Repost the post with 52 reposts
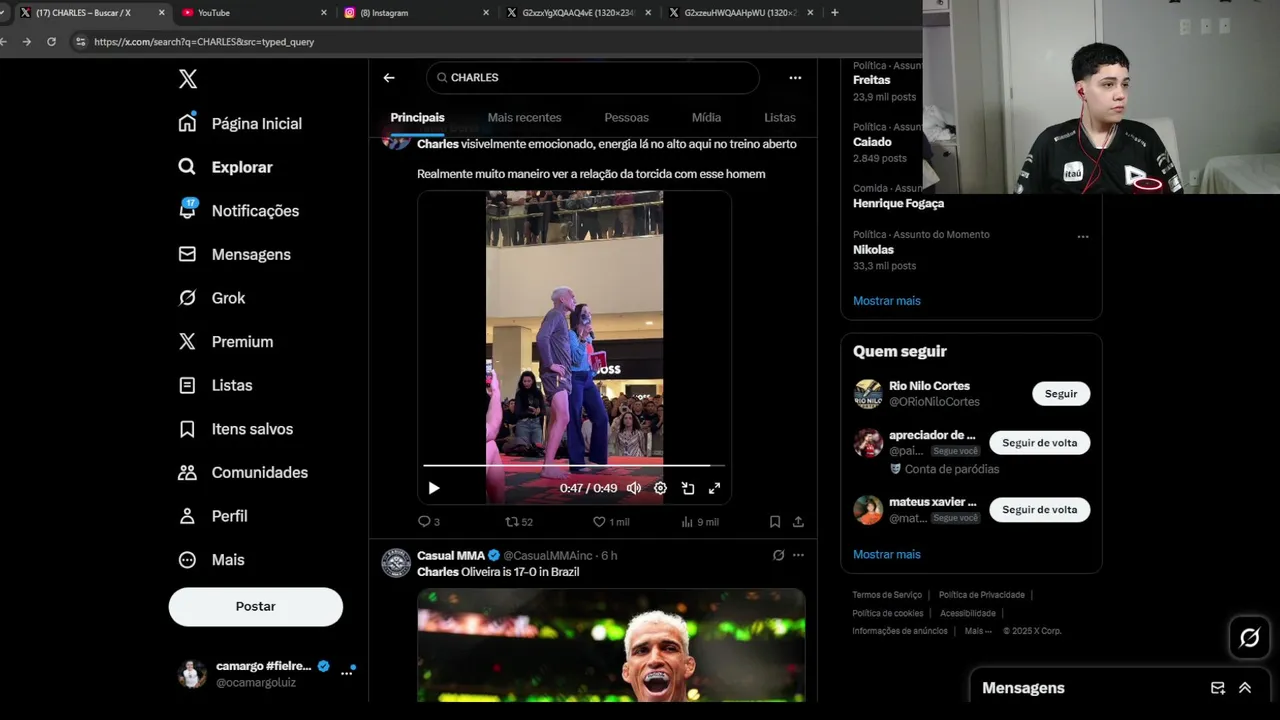The height and width of the screenshot is (720, 1280). click(519, 522)
